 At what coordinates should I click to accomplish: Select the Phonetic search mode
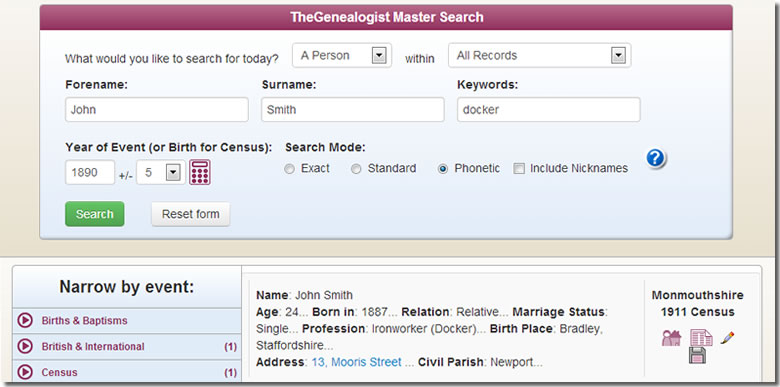click(x=442, y=169)
